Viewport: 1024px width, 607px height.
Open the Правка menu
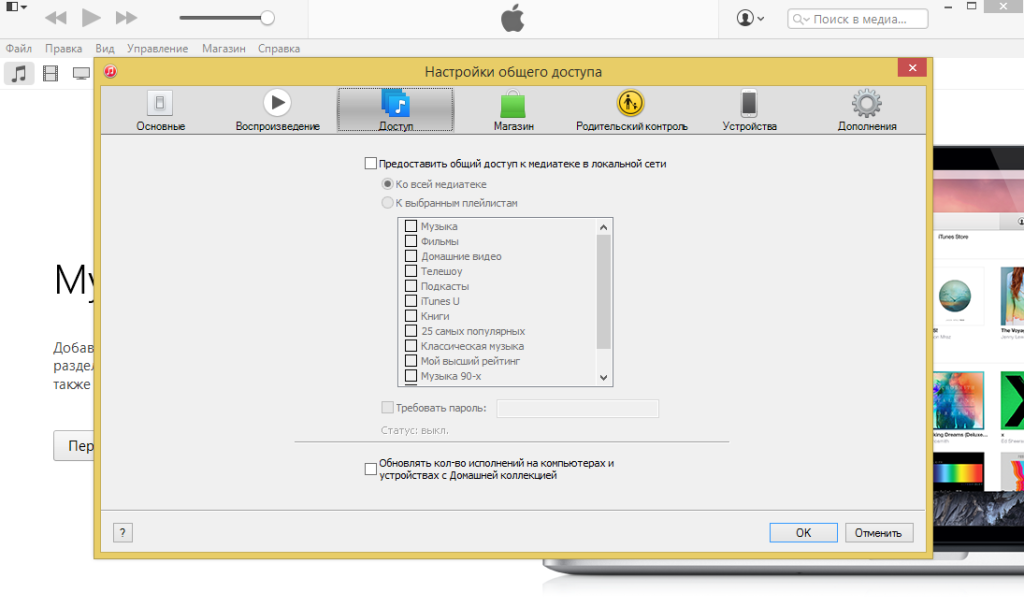[64, 49]
